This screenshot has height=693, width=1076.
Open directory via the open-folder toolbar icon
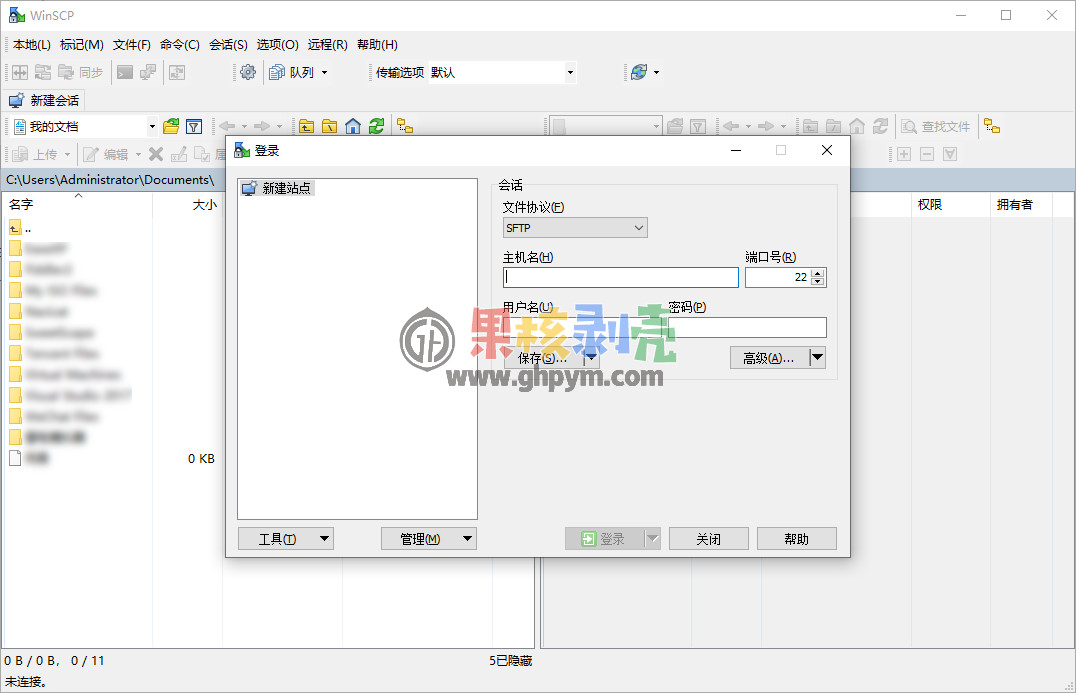(169, 125)
